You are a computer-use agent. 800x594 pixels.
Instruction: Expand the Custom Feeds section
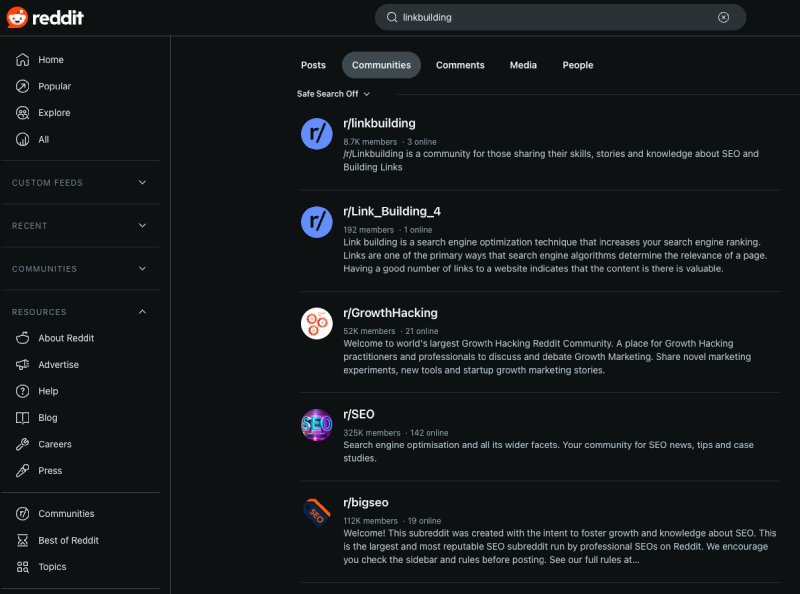pyautogui.click(x=80, y=183)
